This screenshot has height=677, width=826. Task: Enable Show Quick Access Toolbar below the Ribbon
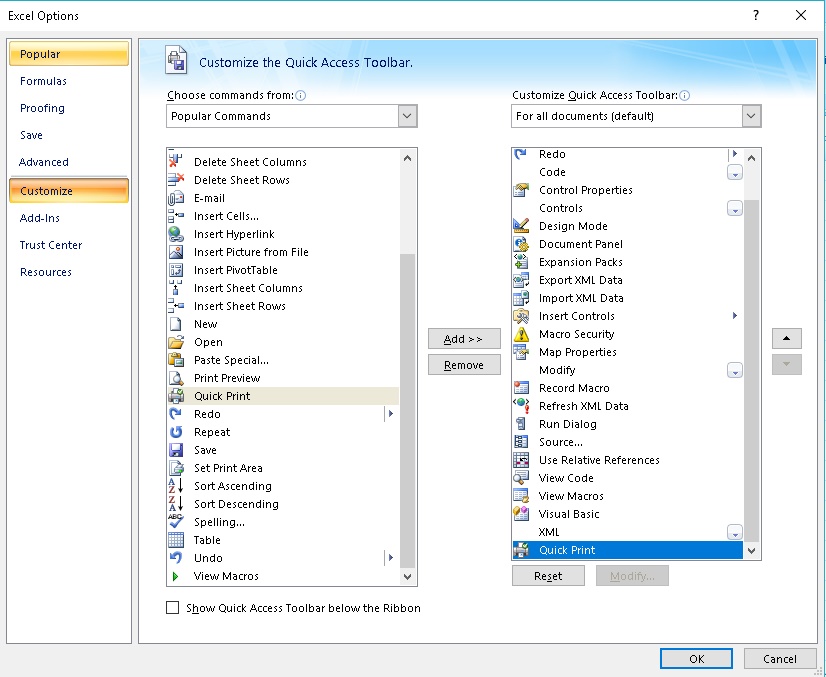pyautogui.click(x=172, y=607)
